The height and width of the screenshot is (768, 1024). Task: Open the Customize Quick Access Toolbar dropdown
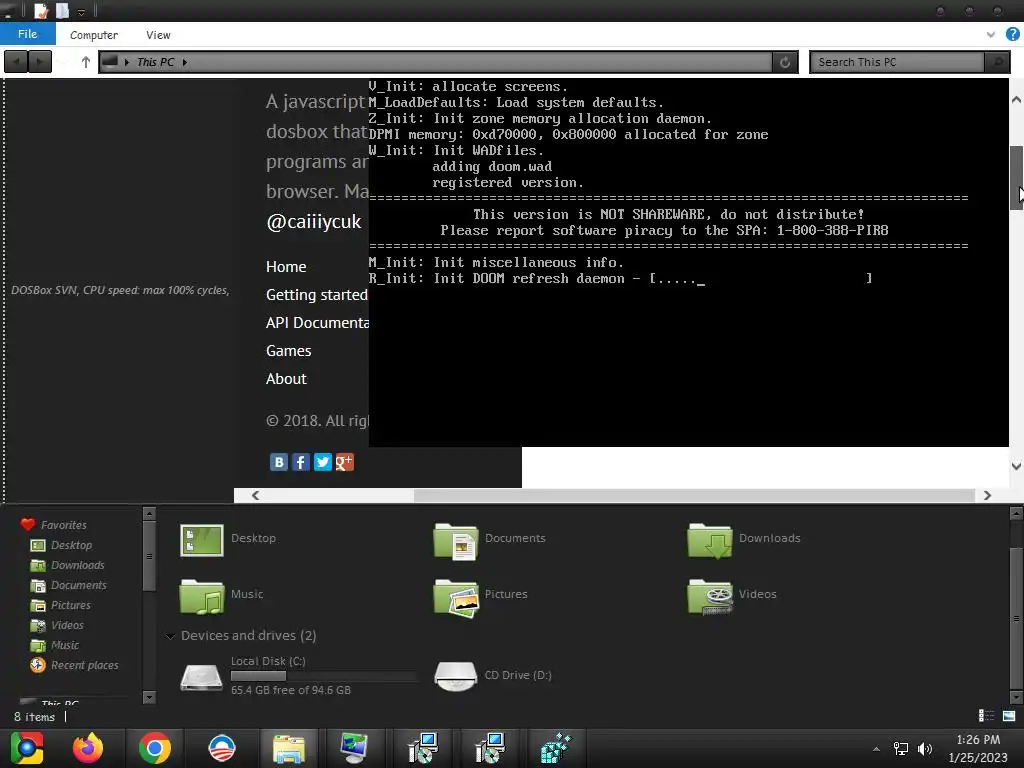(82, 12)
